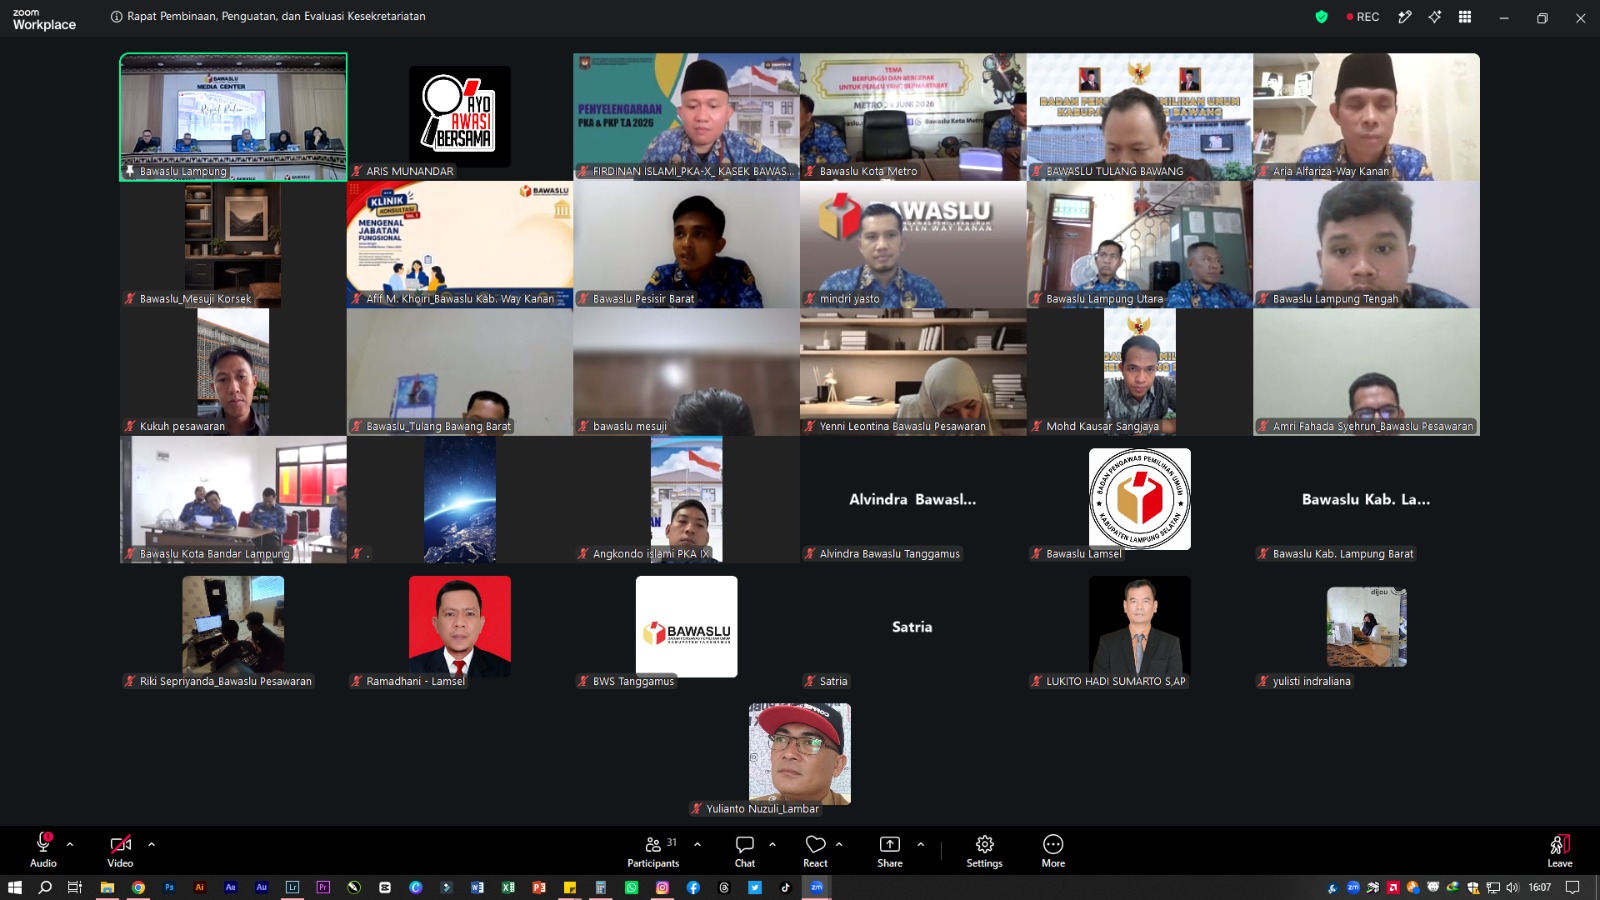Open WhatsApp from the taskbar
The height and width of the screenshot is (900, 1600).
point(631,887)
